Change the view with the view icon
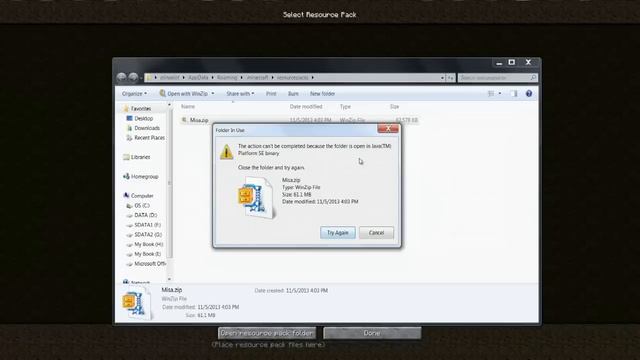 coord(491,93)
